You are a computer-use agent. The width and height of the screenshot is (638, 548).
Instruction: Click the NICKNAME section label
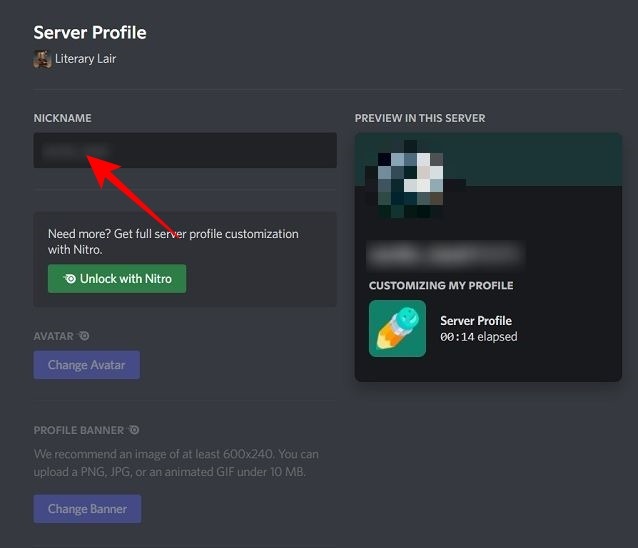(x=63, y=118)
